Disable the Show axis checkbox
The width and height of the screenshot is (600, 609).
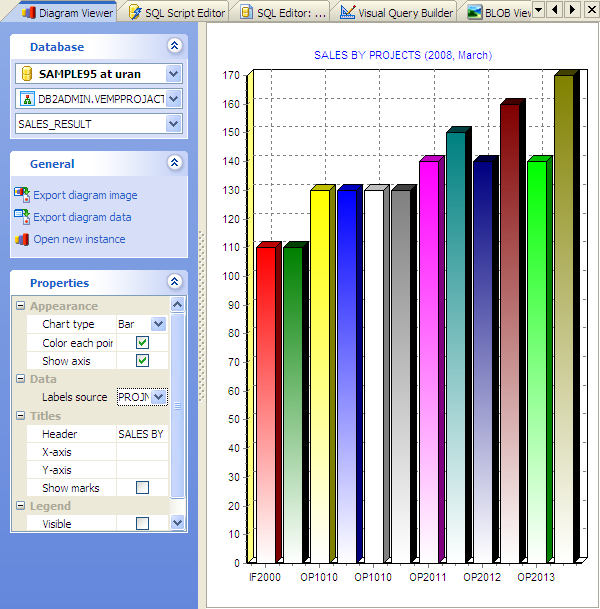(x=142, y=361)
